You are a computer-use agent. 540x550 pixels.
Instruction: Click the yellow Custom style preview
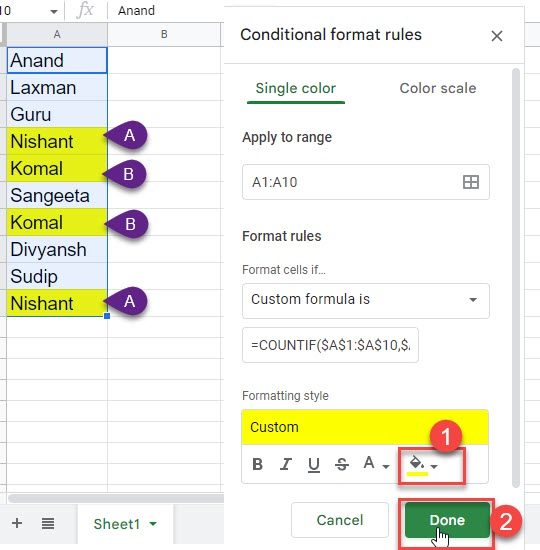(x=365, y=427)
